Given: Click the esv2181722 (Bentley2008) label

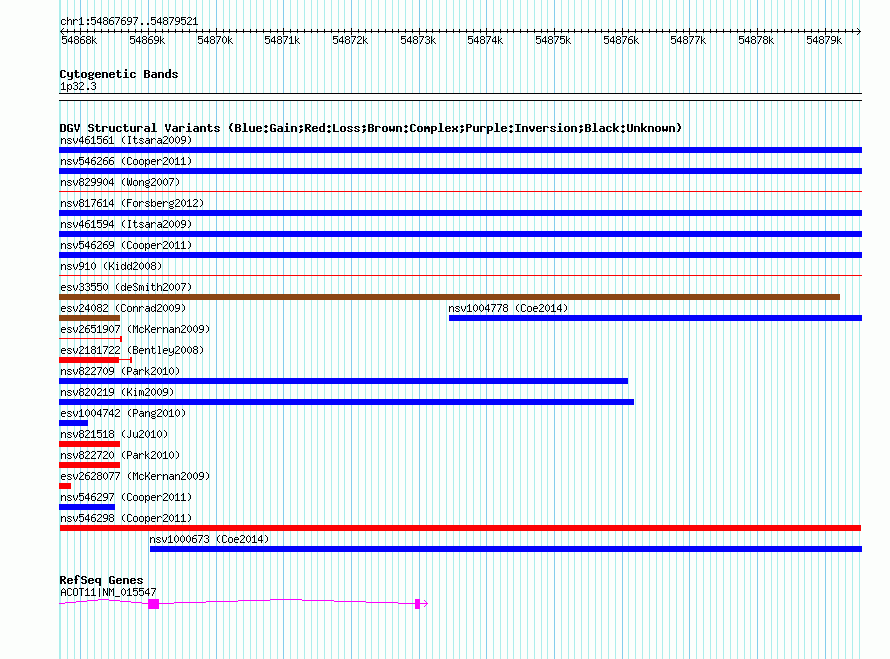Looking at the screenshot, I should coord(132,350).
